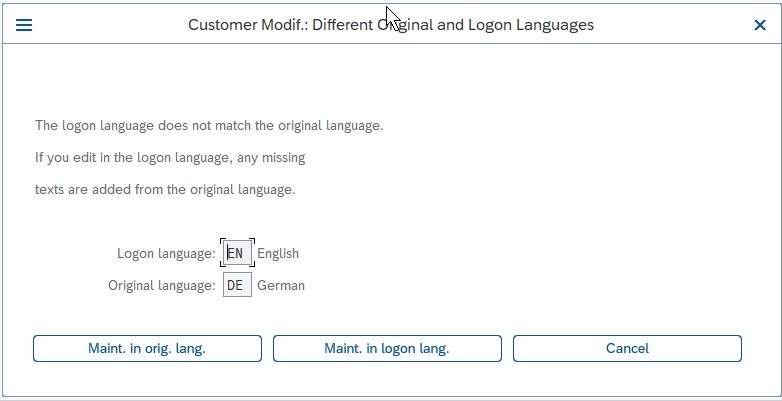The image size is (782, 401).
Task: Click 'original language.' at end of first message line
Action: (x=331, y=126)
